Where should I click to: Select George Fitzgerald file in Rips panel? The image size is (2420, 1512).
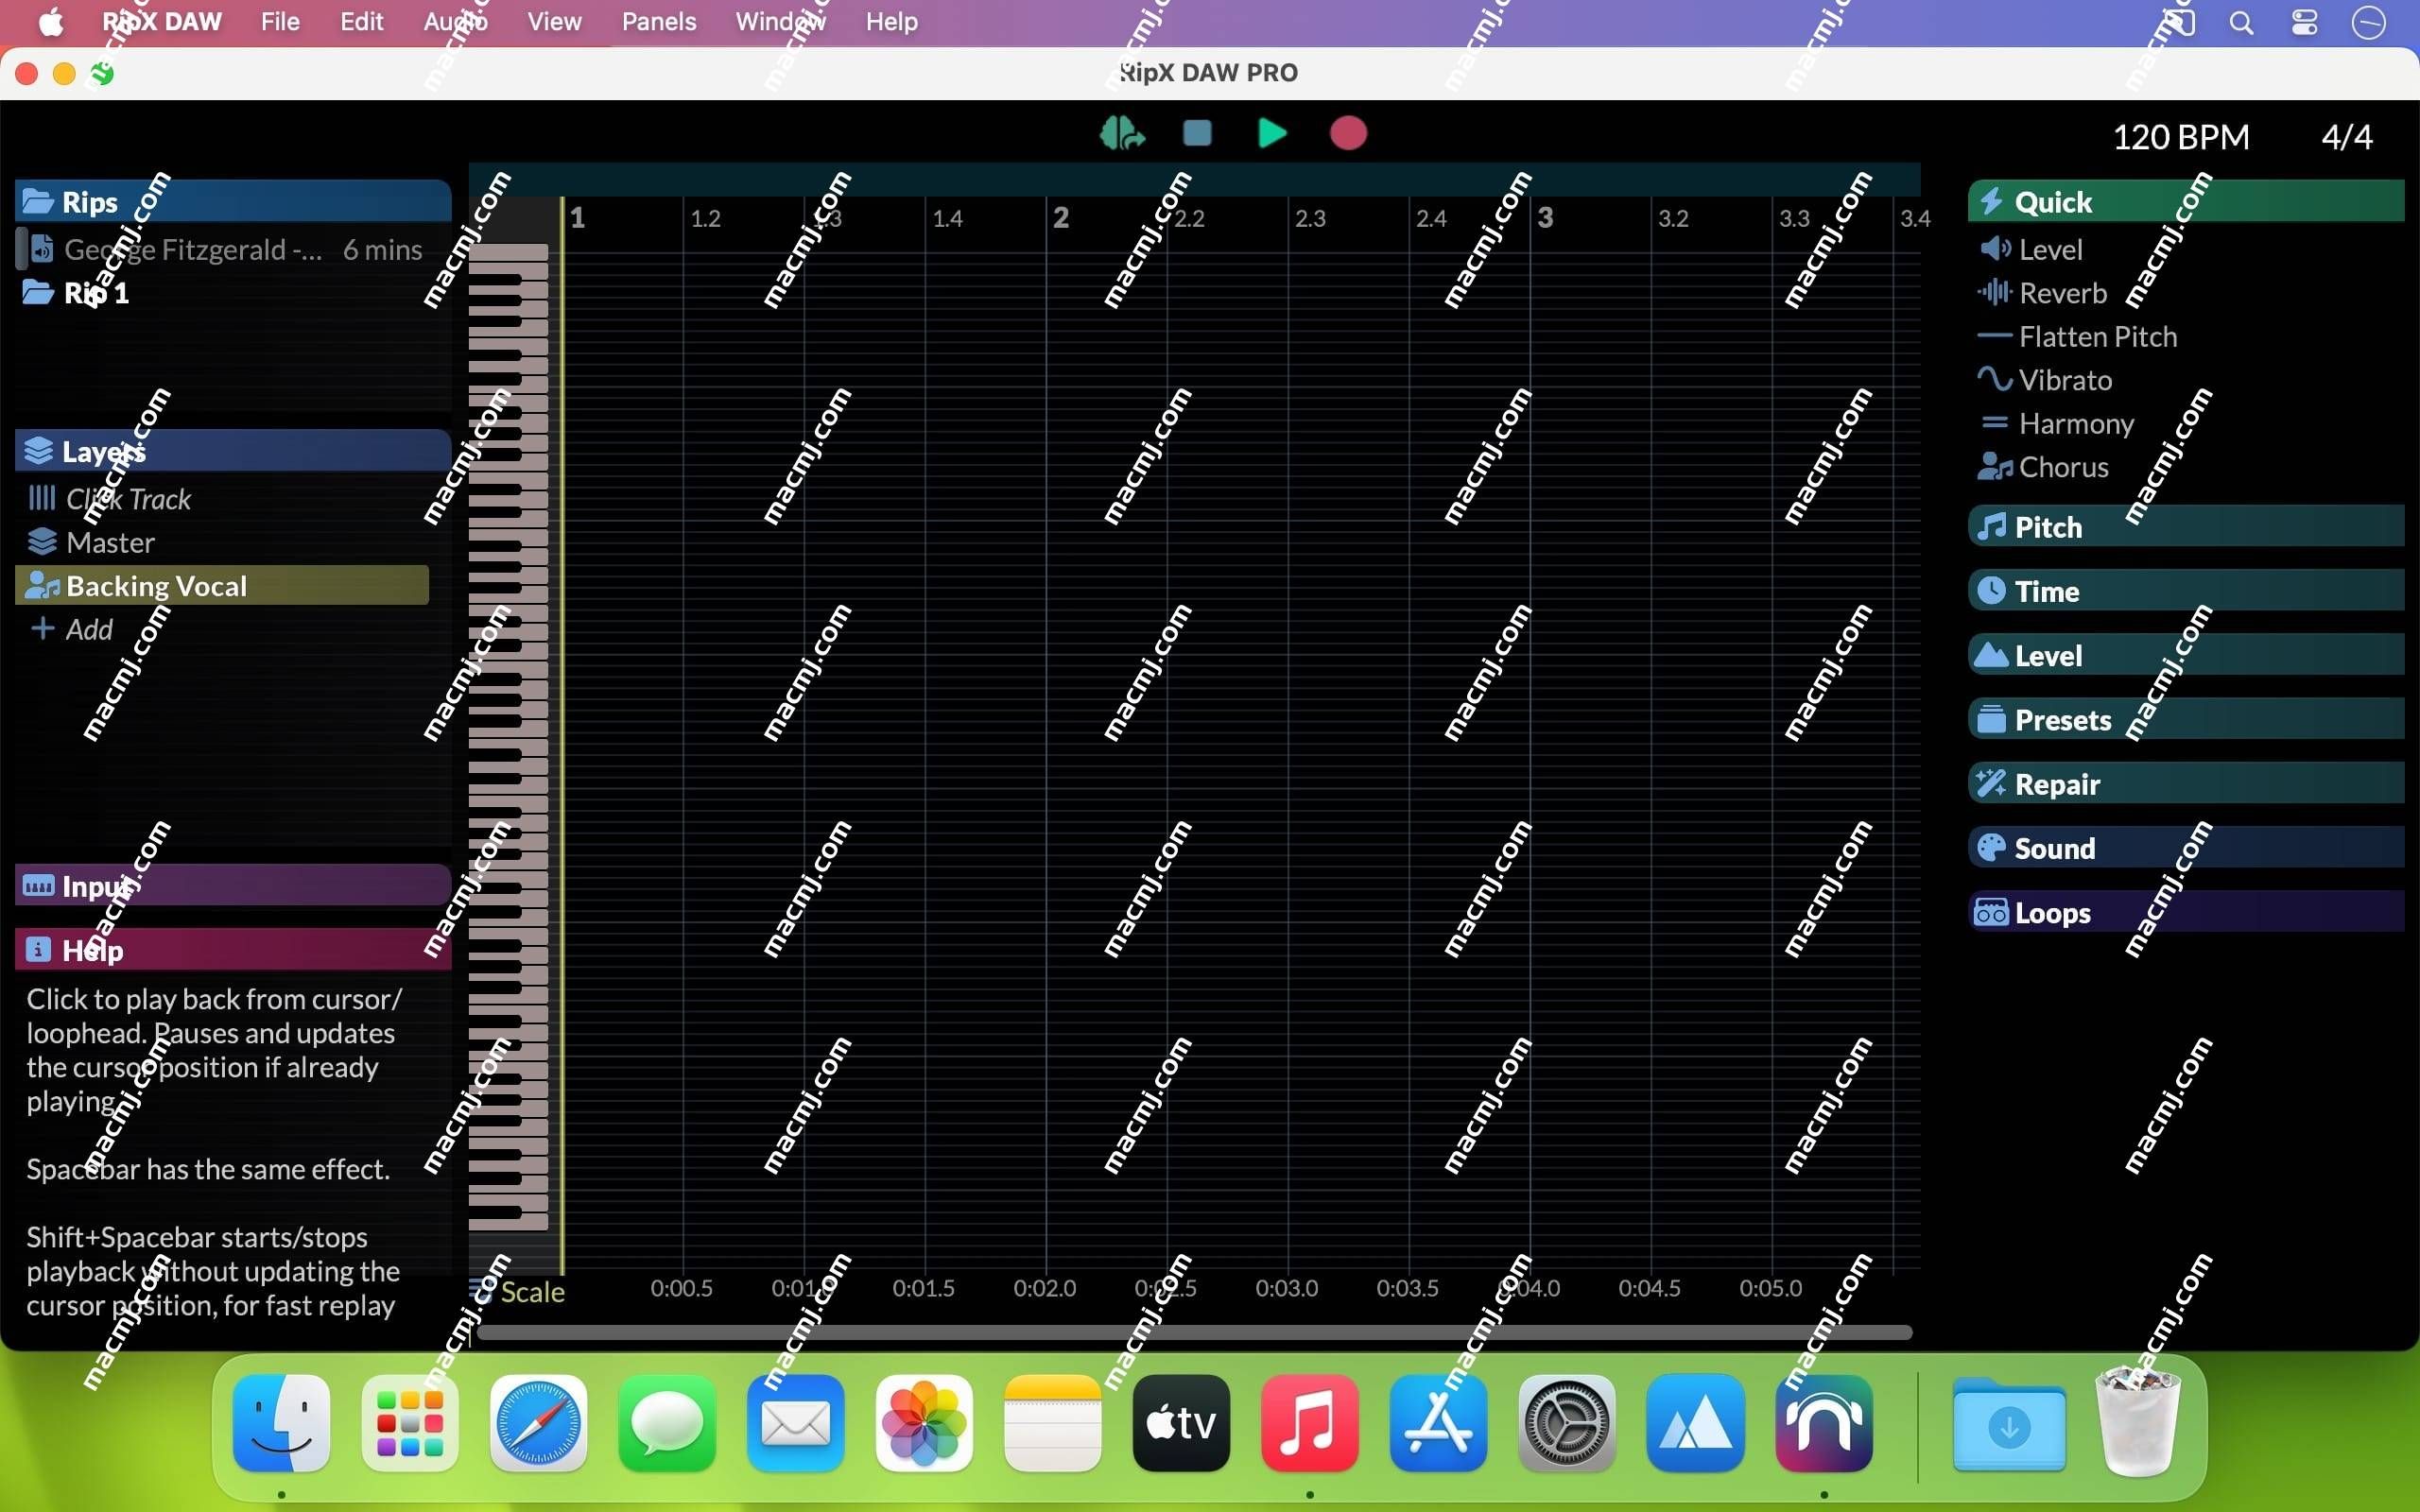click(x=192, y=249)
